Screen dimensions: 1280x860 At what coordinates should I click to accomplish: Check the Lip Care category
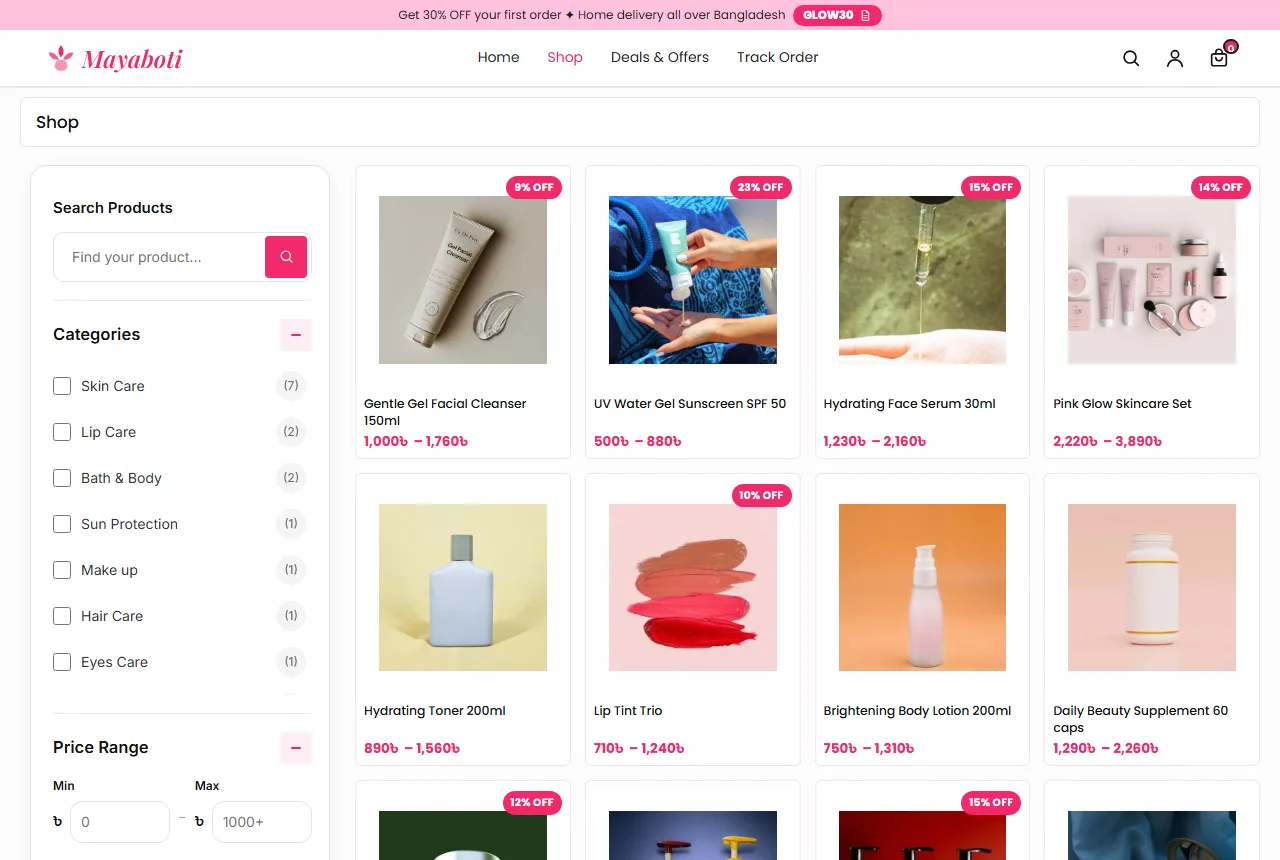(x=62, y=432)
